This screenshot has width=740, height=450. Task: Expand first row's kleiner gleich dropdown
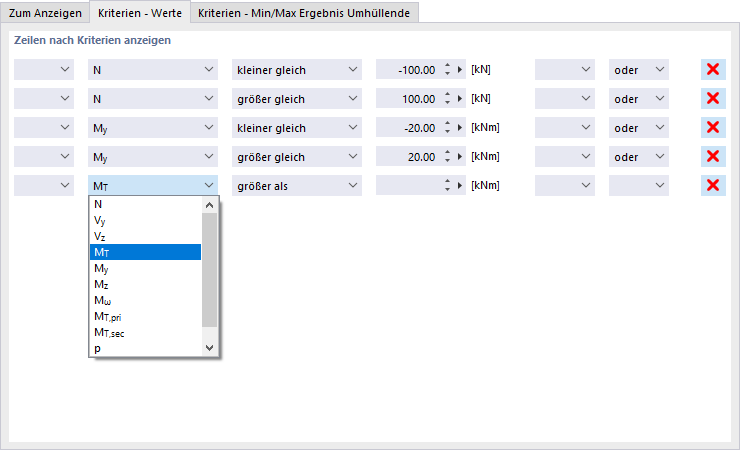[x=296, y=70]
